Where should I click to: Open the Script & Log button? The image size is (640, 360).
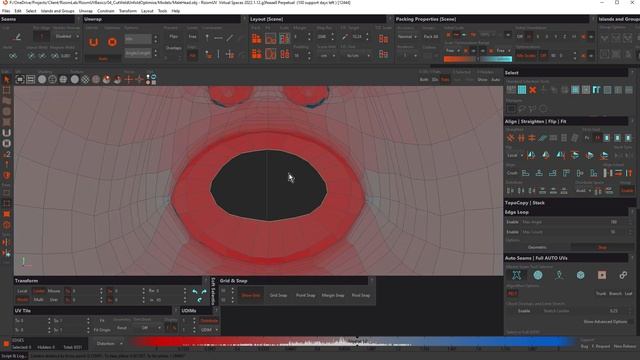coord(14,356)
